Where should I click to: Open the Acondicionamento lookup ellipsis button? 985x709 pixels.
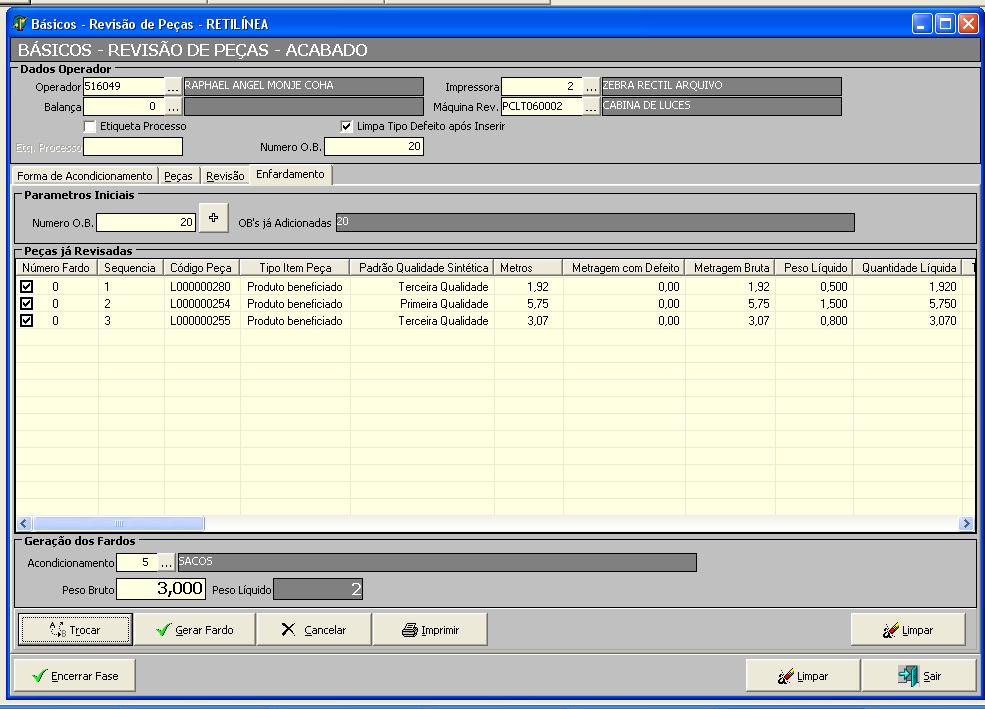coord(165,563)
